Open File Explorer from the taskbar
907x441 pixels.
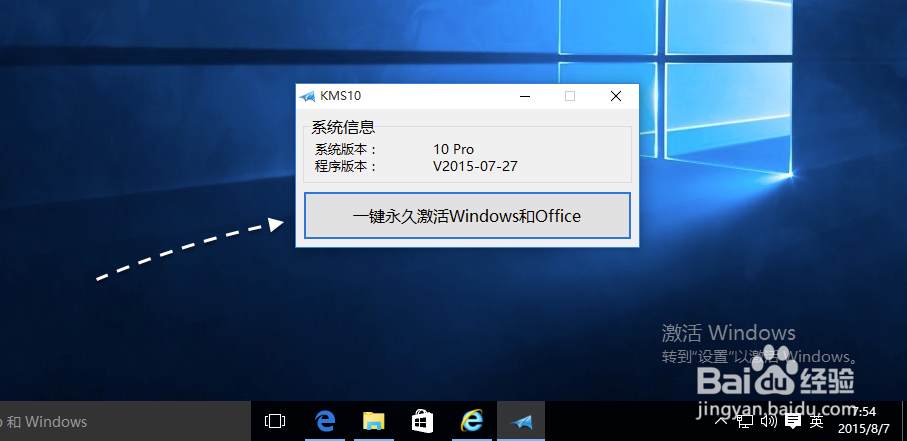374,421
